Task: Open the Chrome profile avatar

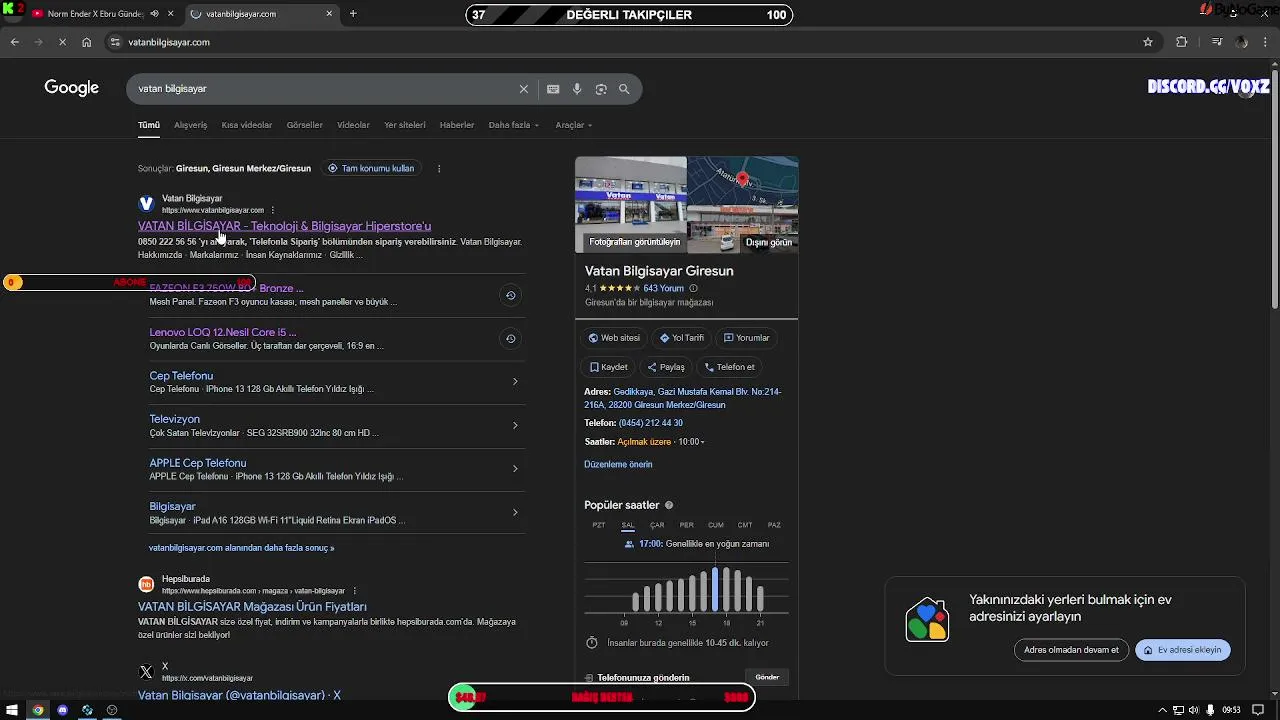Action: (x=1242, y=42)
